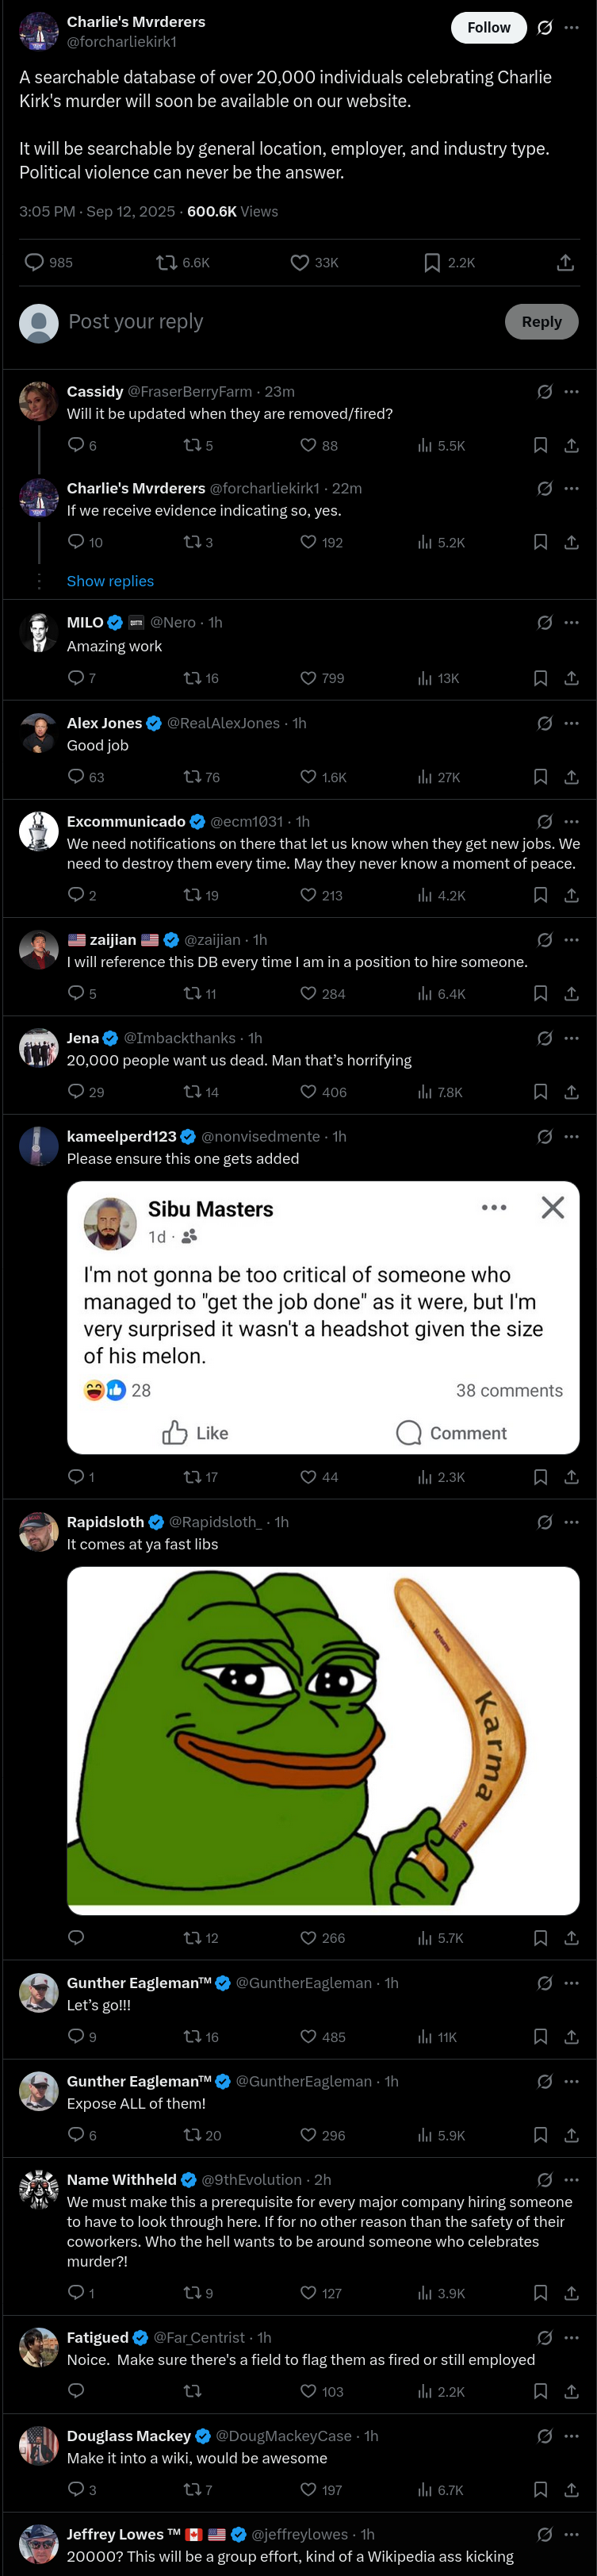Click the Reply button
597x2576 pixels.
pyautogui.click(x=541, y=322)
